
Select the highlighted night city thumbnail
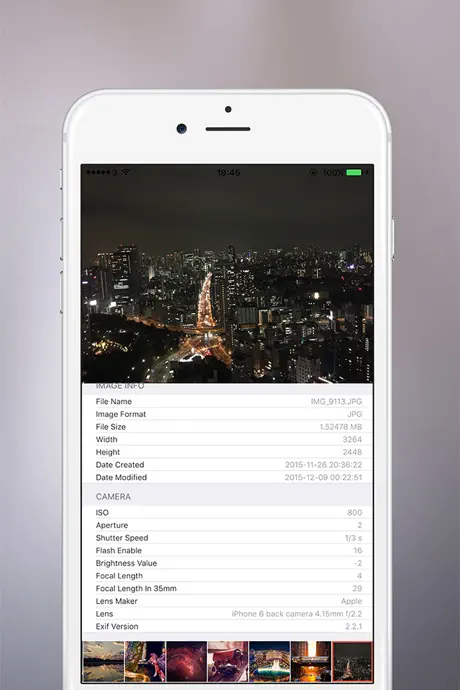352,661
